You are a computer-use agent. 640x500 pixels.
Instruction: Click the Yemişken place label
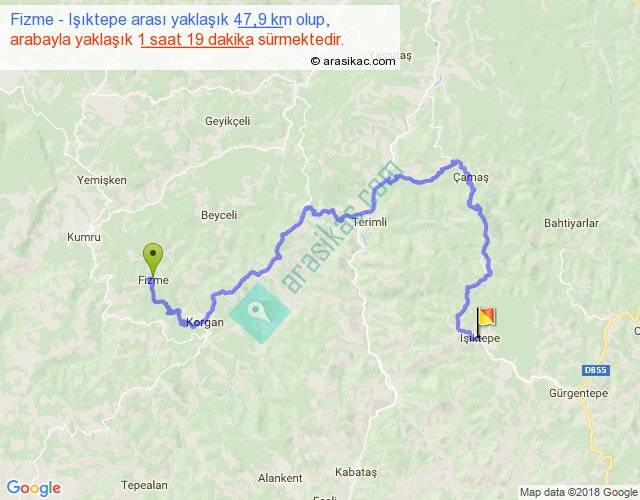coord(102,180)
